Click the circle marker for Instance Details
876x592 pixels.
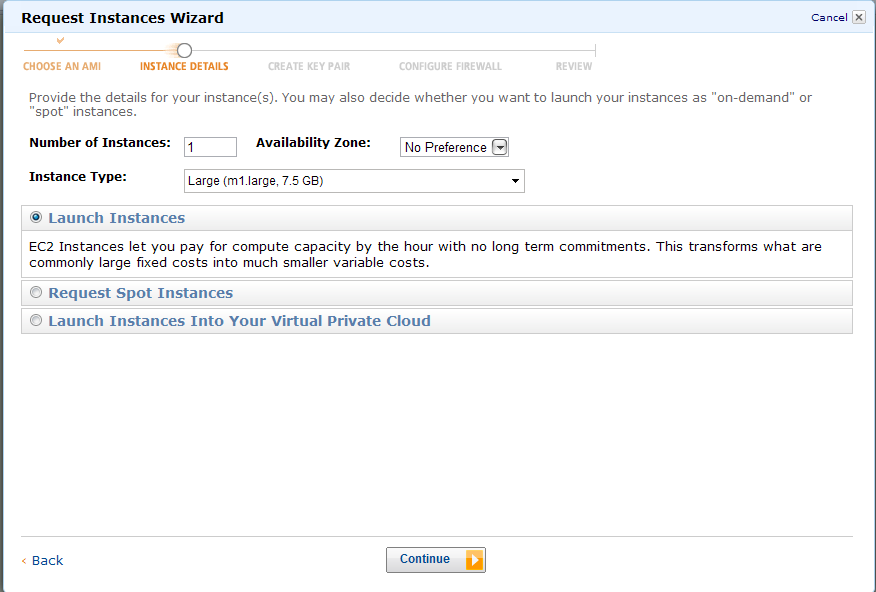click(184, 50)
